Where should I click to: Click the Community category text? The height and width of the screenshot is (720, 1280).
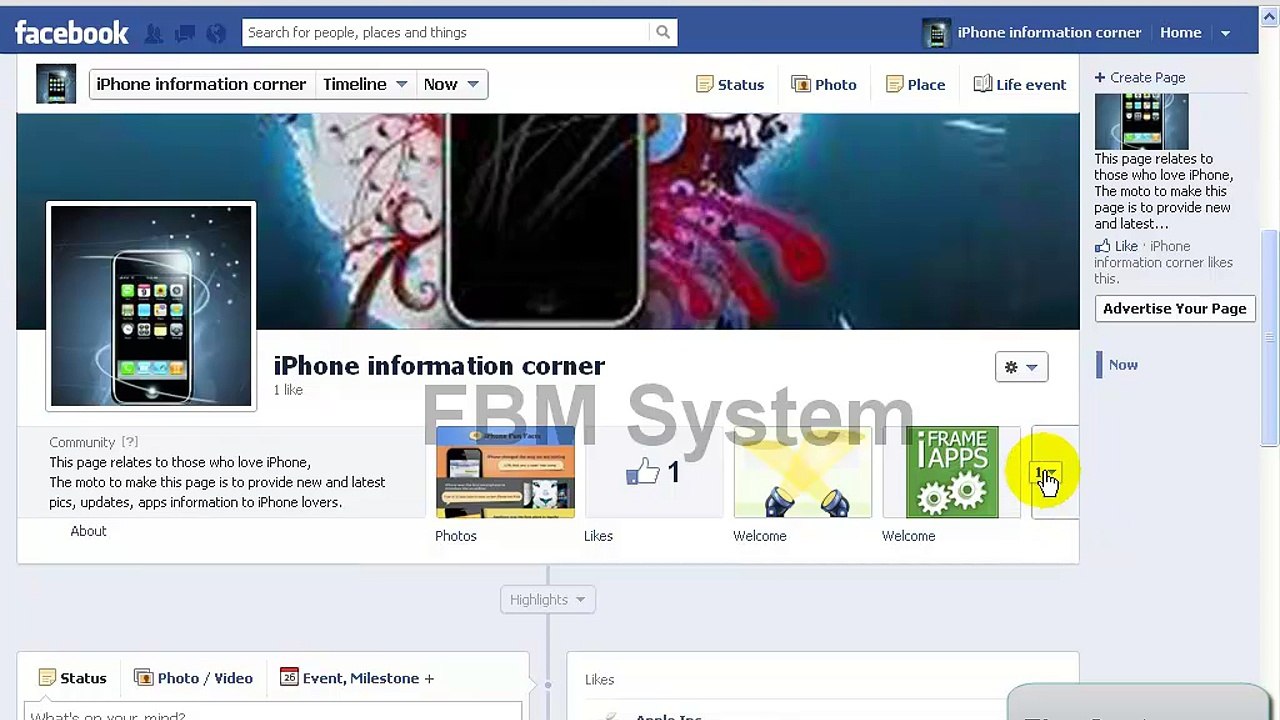pos(82,442)
